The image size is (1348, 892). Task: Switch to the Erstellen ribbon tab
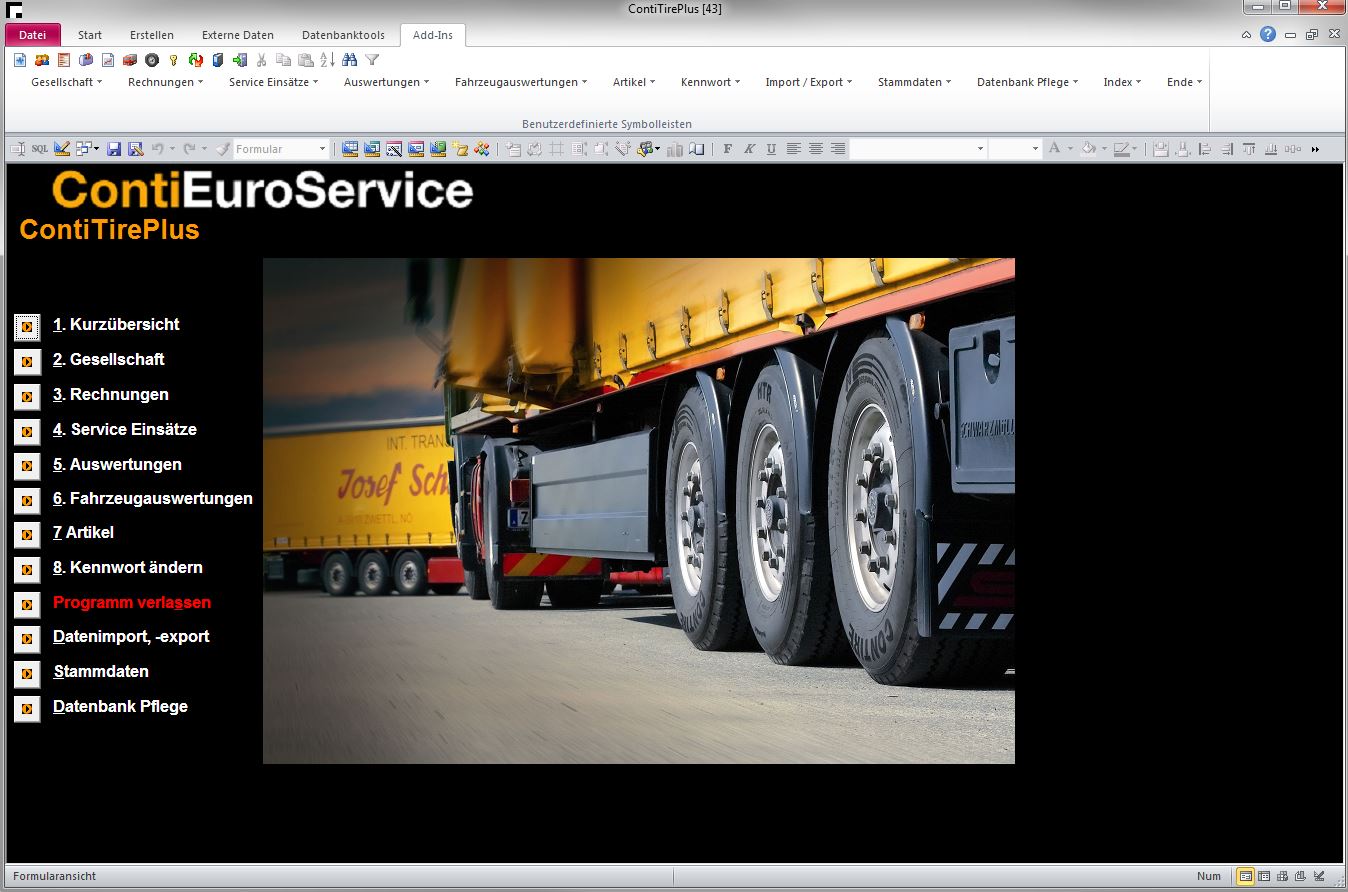pos(152,35)
